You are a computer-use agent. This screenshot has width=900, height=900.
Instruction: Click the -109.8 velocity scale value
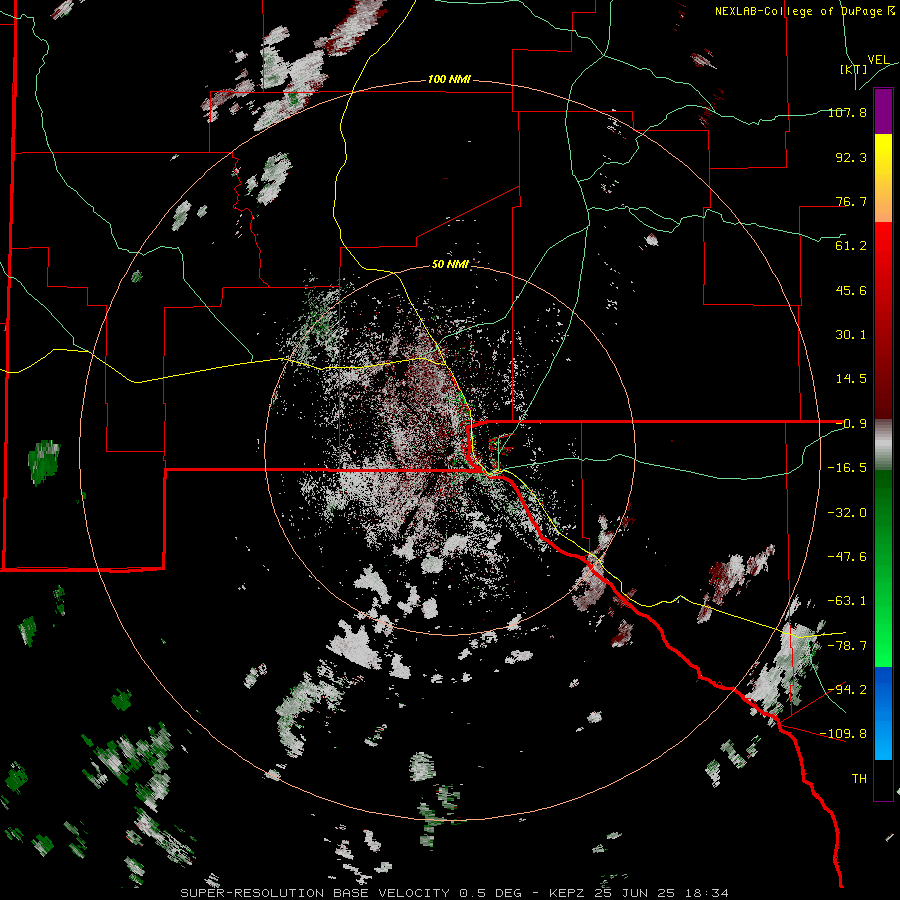click(x=843, y=734)
